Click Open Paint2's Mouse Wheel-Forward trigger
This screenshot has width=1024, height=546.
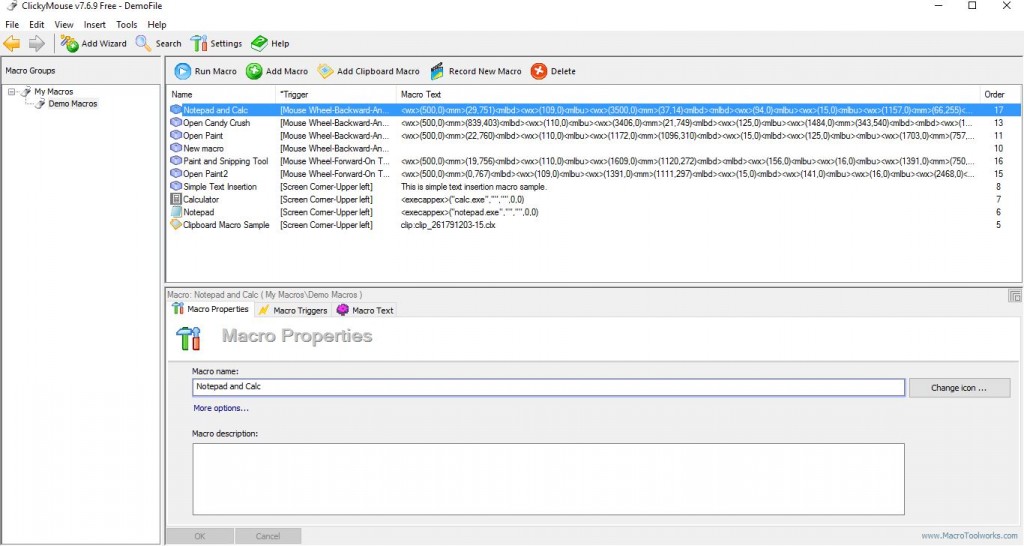pyautogui.click(x=334, y=174)
